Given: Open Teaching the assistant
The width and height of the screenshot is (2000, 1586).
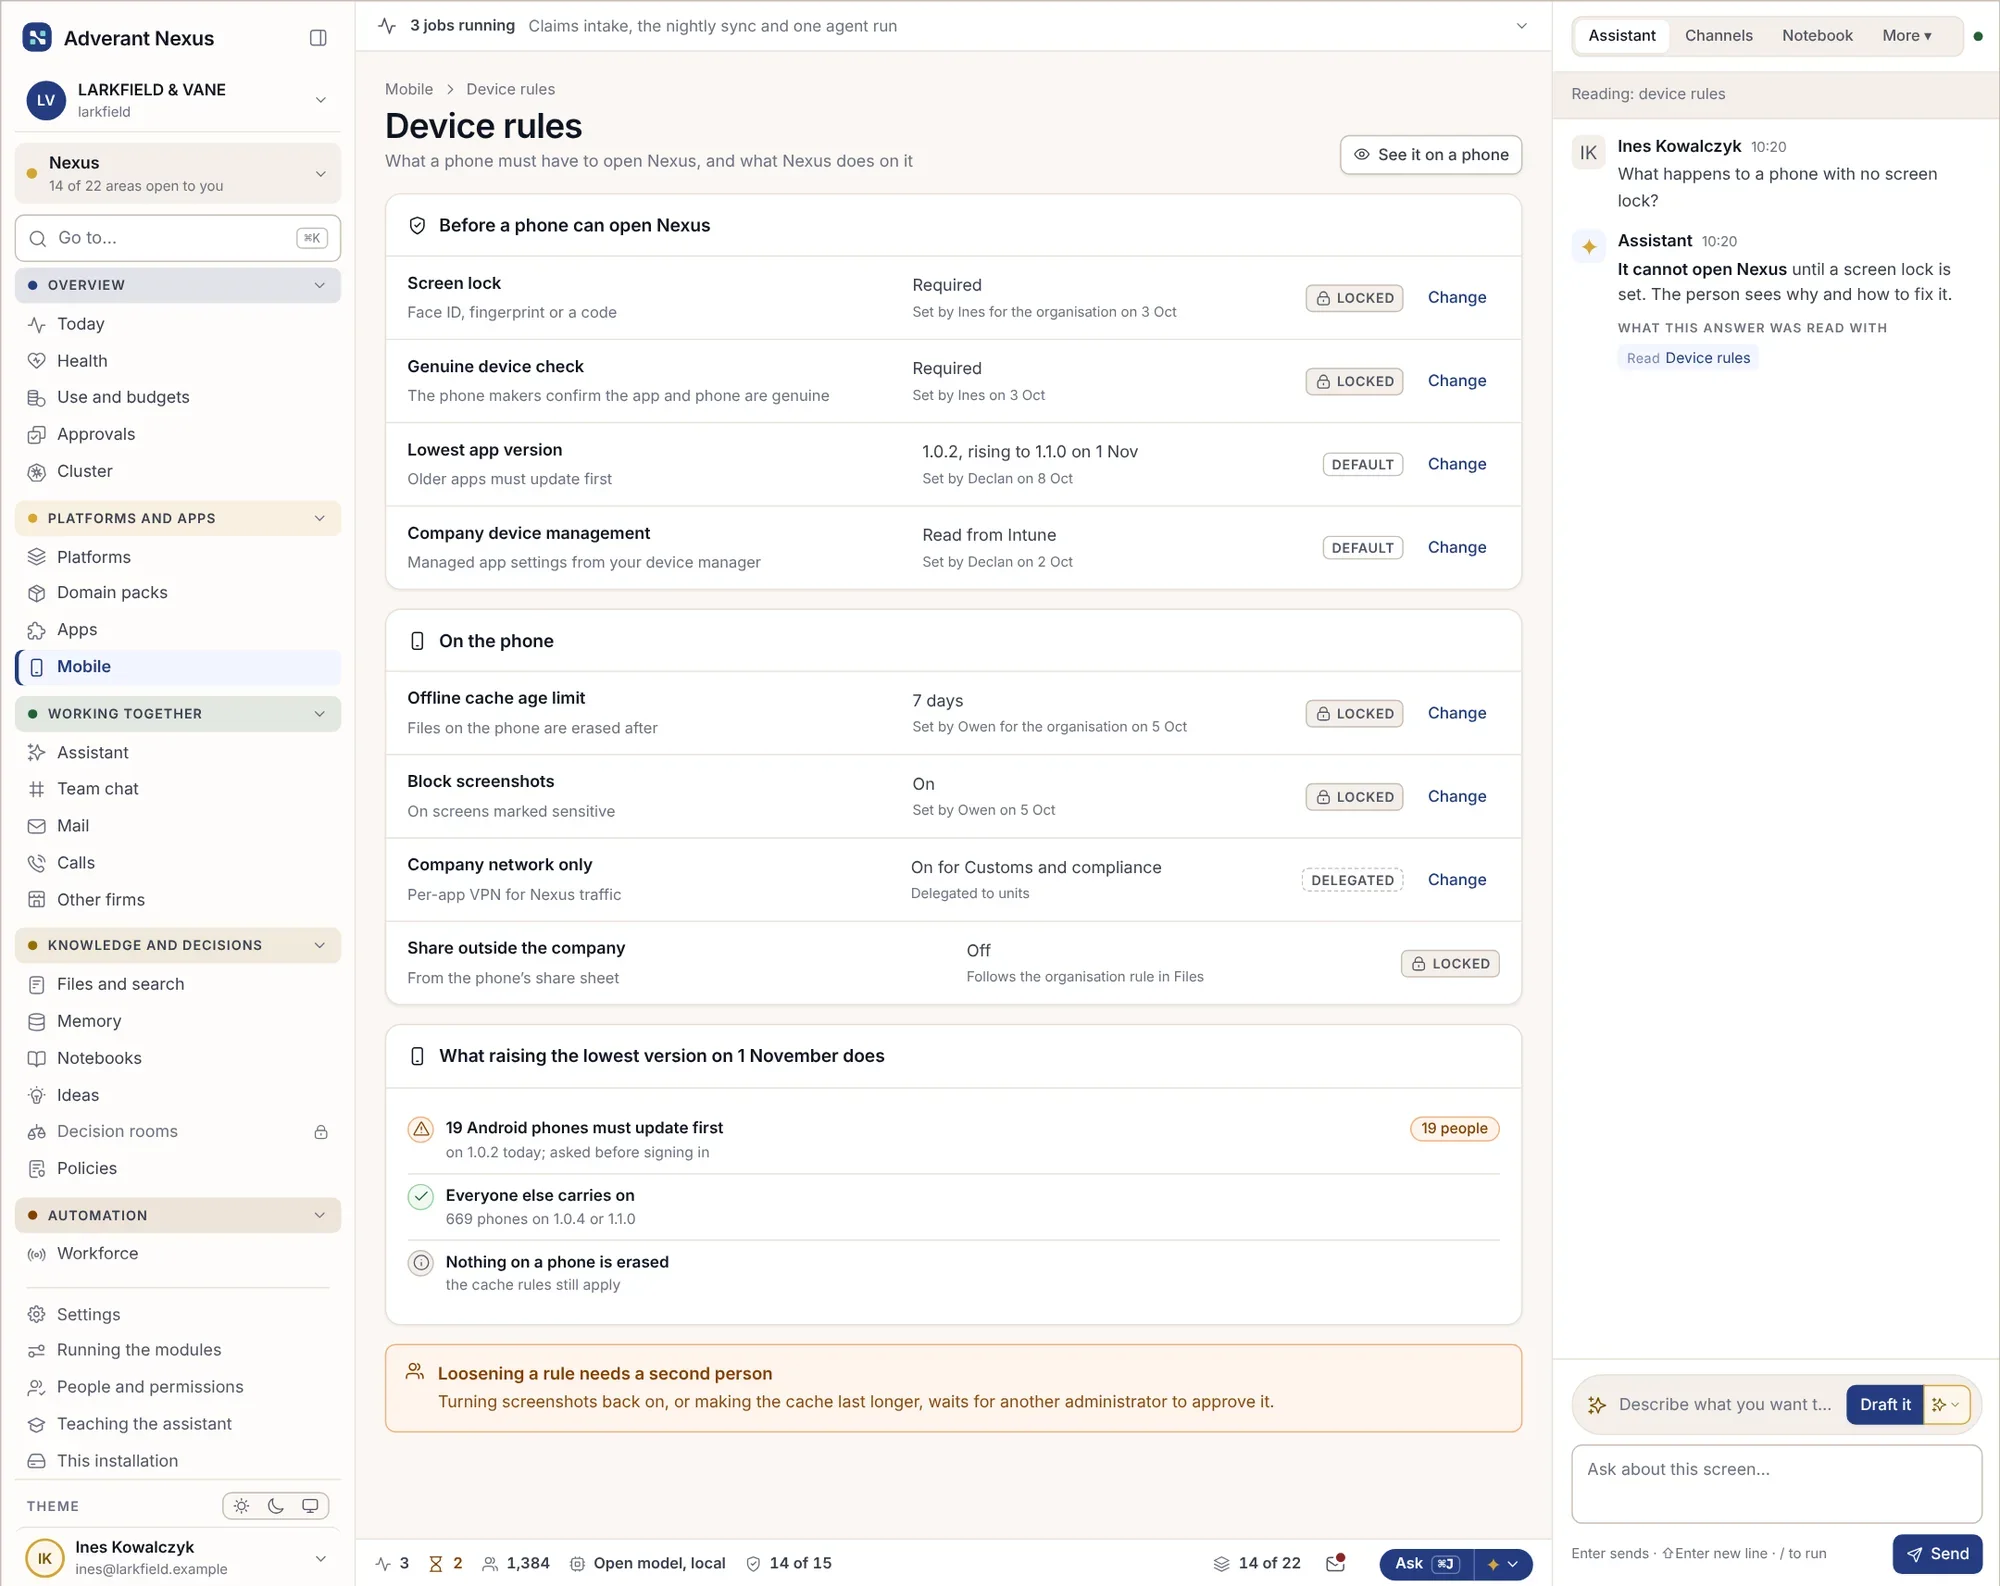Looking at the screenshot, I should 144,1424.
